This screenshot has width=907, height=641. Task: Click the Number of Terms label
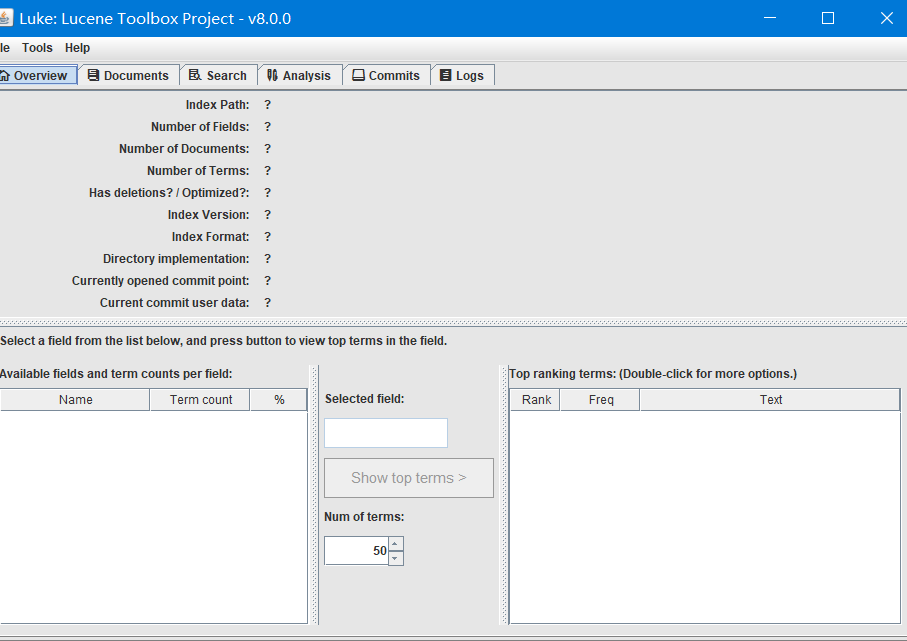[x=198, y=171]
